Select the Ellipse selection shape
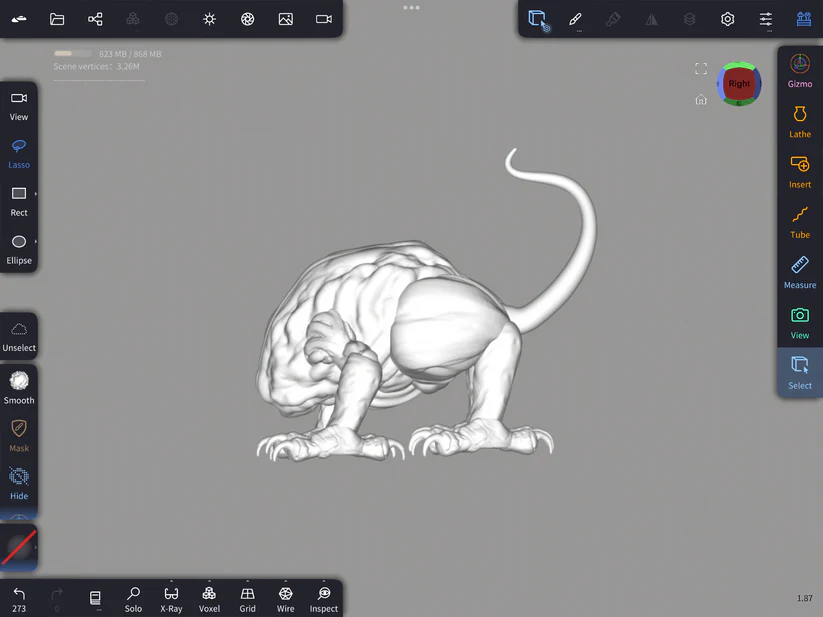823x617 pixels. click(x=19, y=250)
